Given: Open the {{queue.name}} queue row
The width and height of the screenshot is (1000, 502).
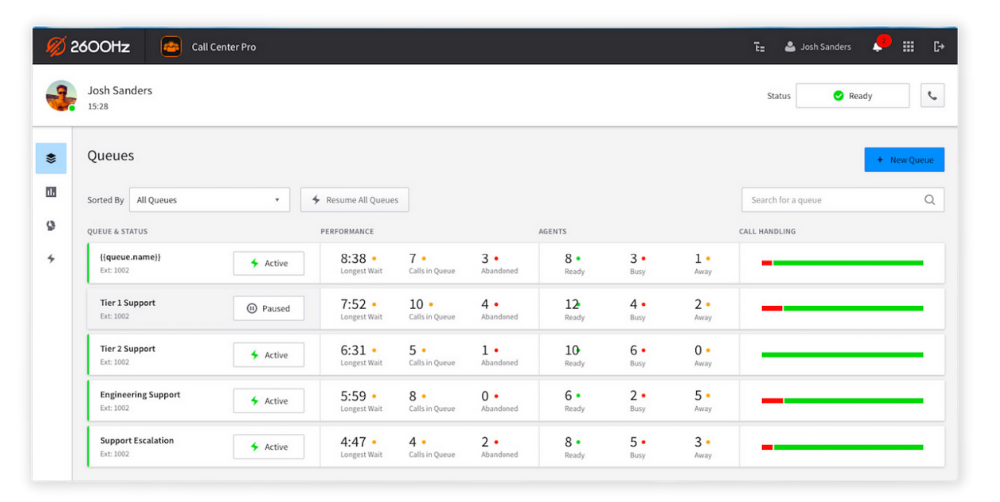Looking at the screenshot, I should click(516, 263).
